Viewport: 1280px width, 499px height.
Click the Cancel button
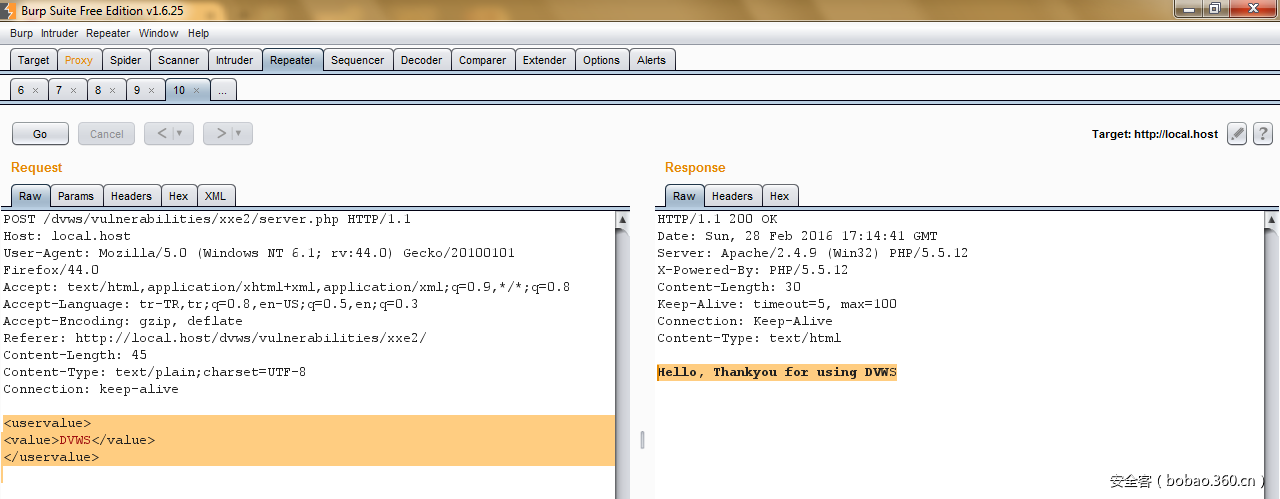[106, 134]
